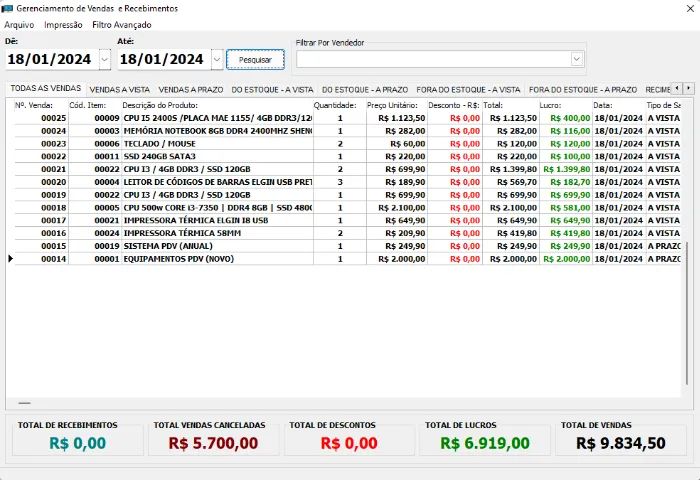The width and height of the screenshot is (700, 480).
Task: Click the Lucro column header
Action: 565,105
